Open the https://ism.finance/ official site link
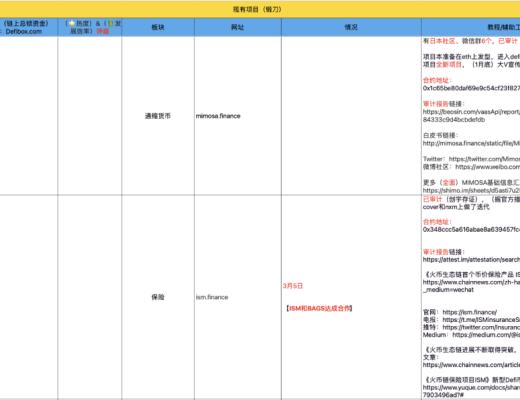This screenshot has height=400, width=520. [470, 312]
